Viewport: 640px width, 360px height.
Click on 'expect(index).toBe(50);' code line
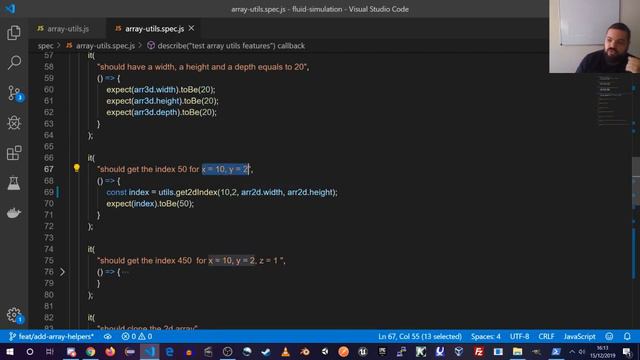pos(150,203)
